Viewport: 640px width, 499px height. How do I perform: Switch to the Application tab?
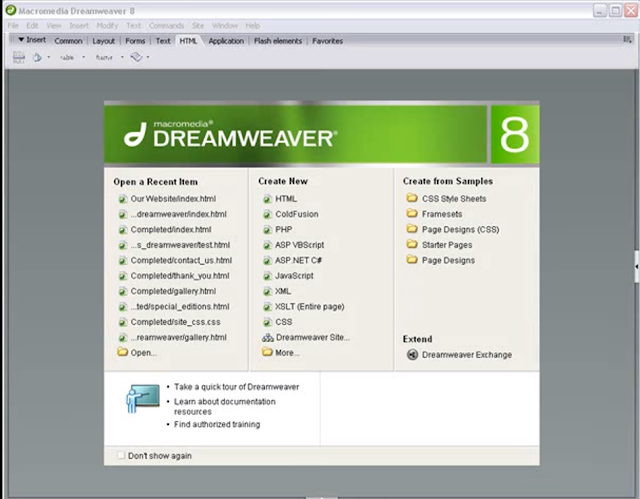[226, 41]
